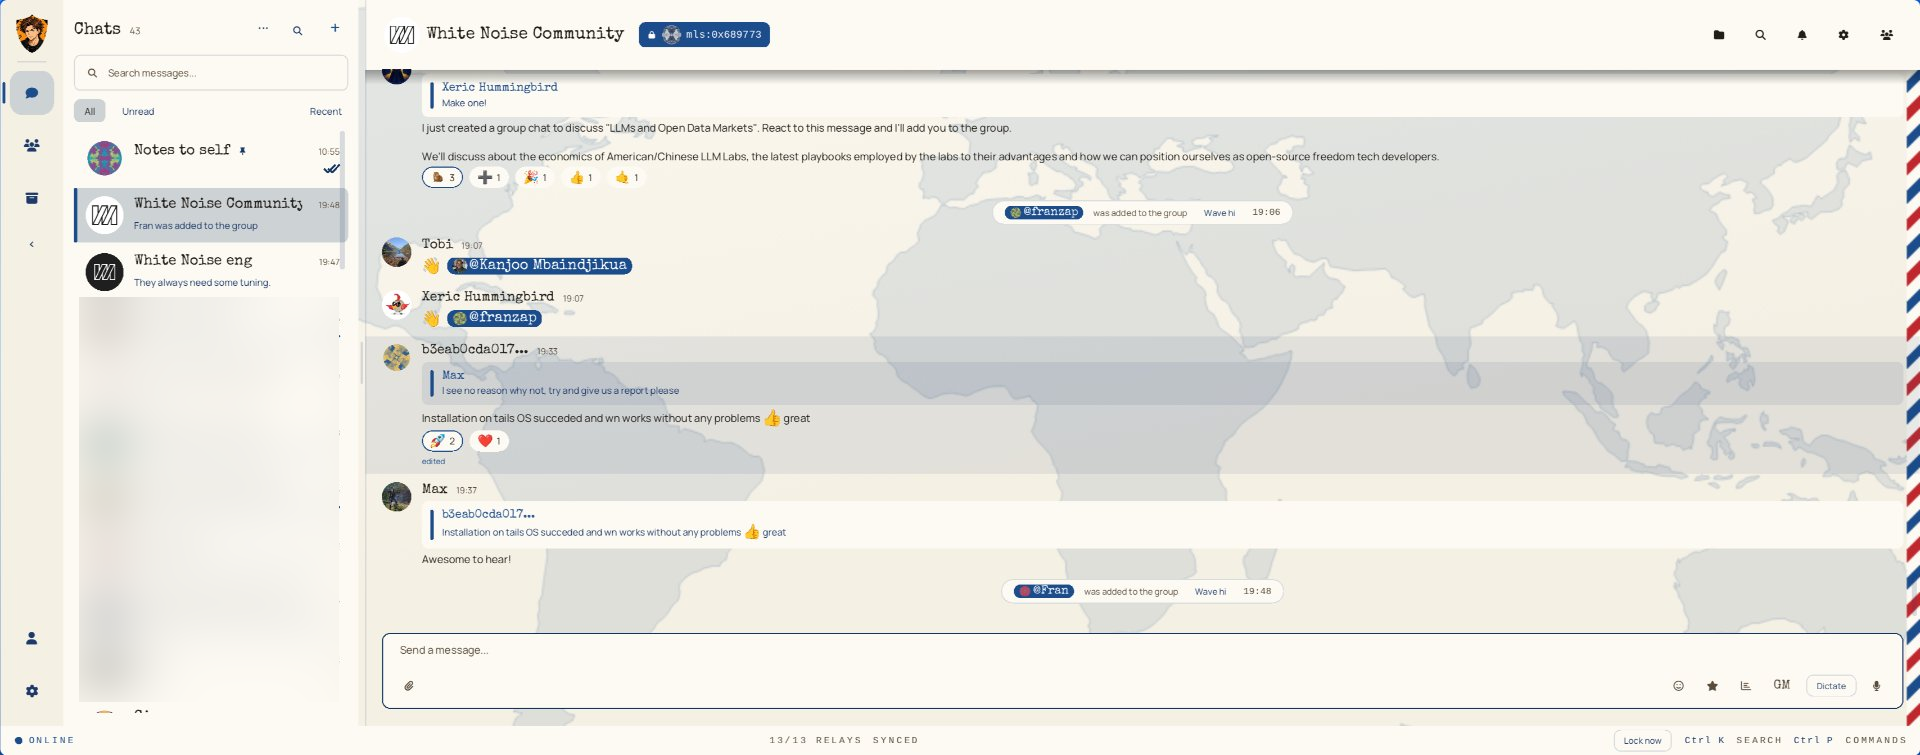The image size is (1920, 755).
Task: Click the star icon in the composer
Action: pyautogui.click(x=1712, y=686)
